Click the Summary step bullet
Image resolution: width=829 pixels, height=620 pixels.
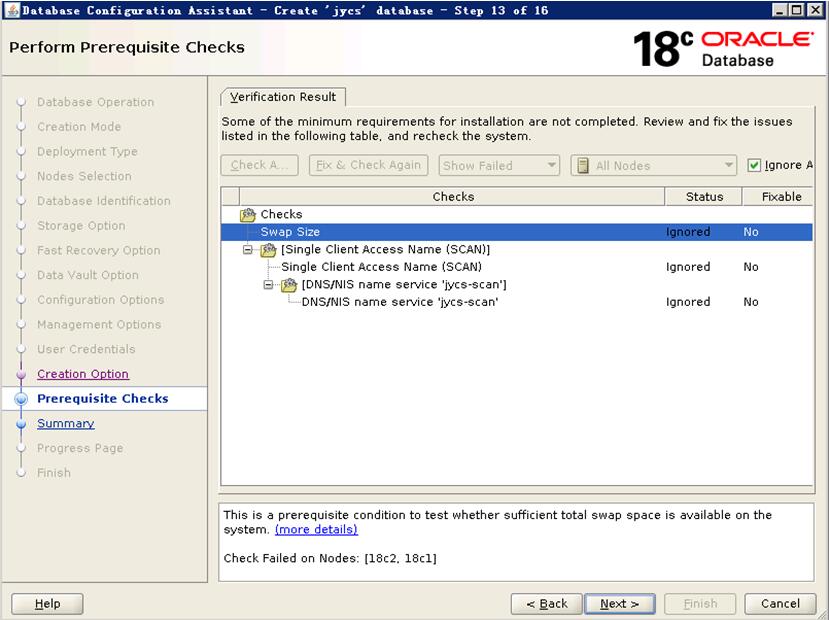[21, 424]
